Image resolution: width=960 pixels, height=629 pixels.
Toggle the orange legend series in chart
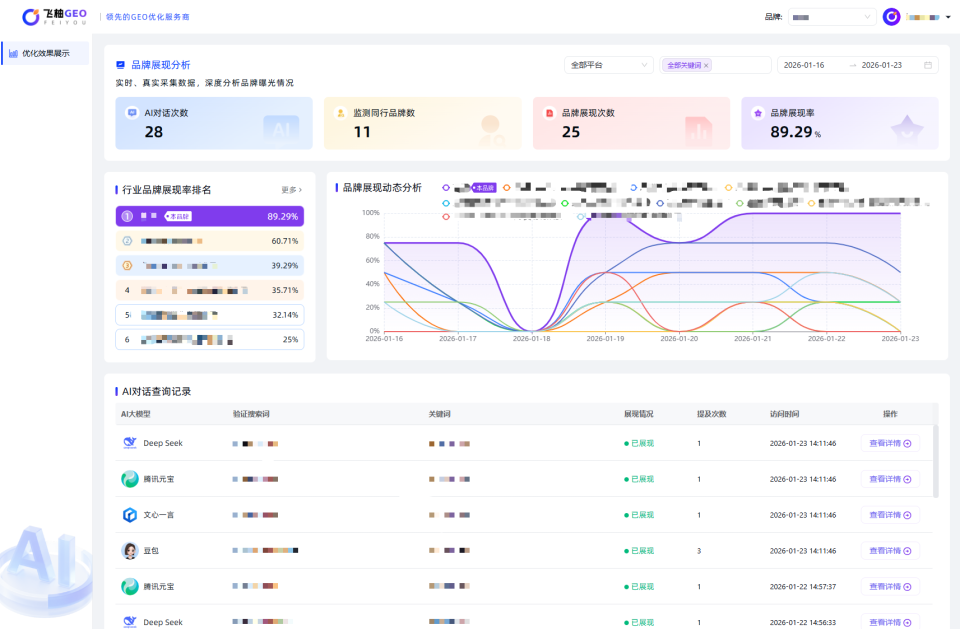[x=507, y=187]
